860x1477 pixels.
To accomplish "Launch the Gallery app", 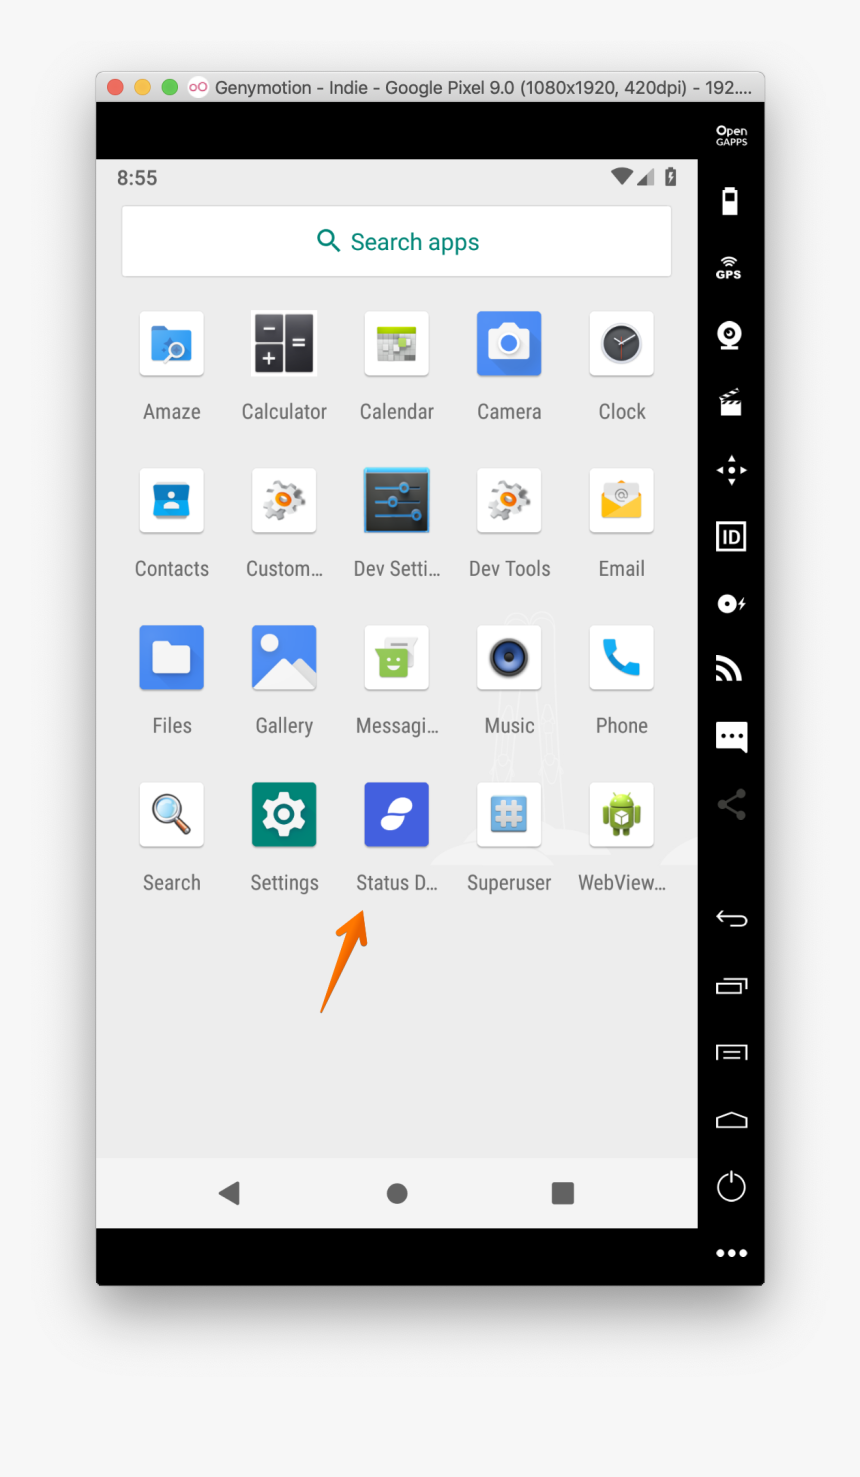I will click(x=284, y=658).
